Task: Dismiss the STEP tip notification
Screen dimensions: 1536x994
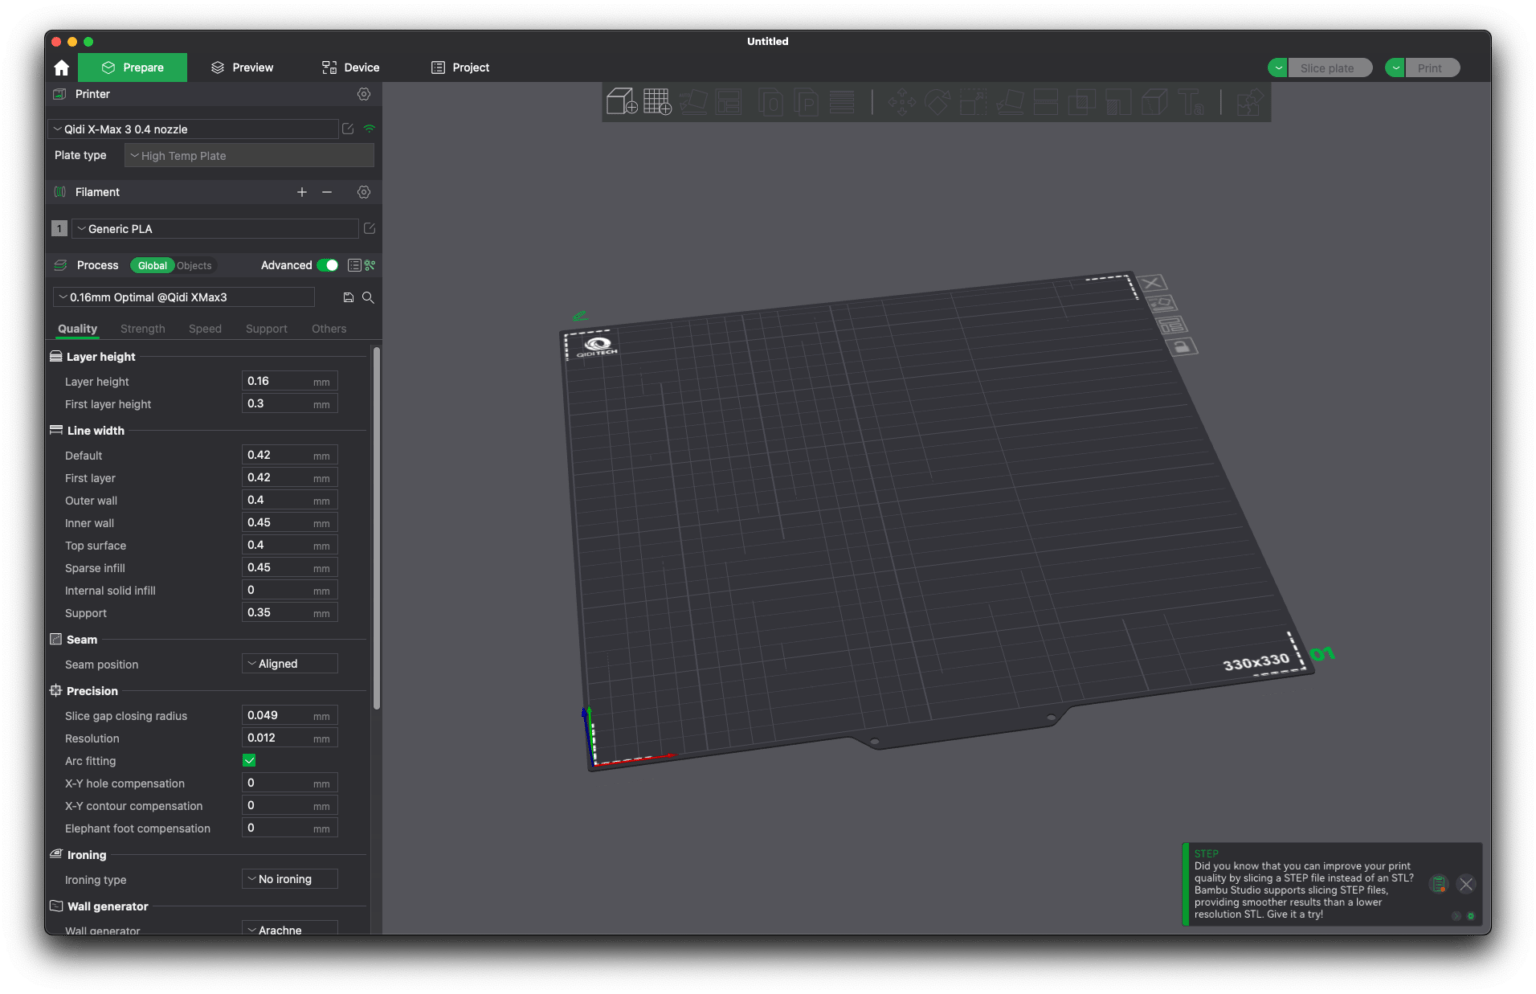Action: pyautogui.click(x=1466, y=884)
